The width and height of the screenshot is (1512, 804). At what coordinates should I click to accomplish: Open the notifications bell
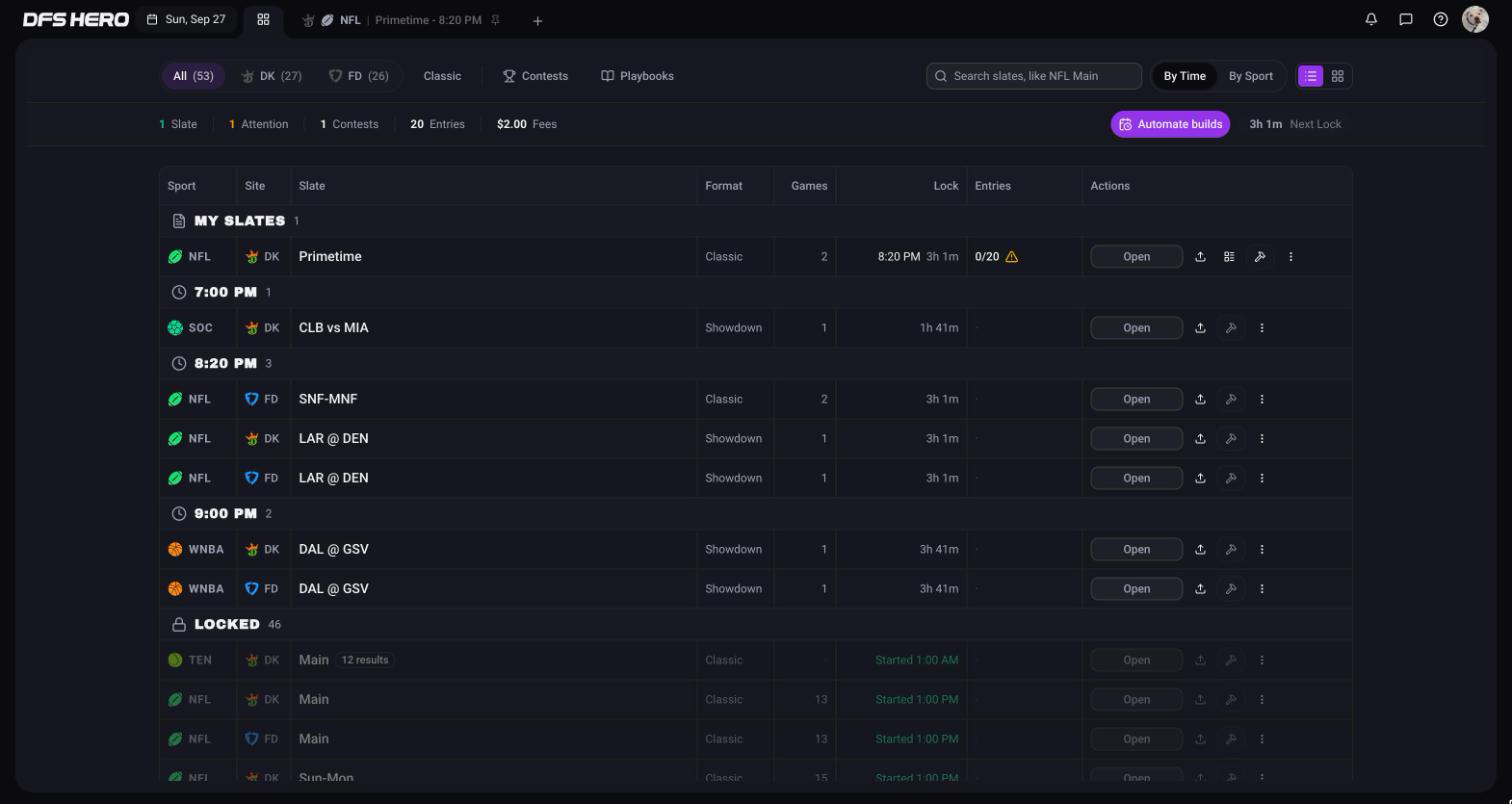coord(1371,19)
